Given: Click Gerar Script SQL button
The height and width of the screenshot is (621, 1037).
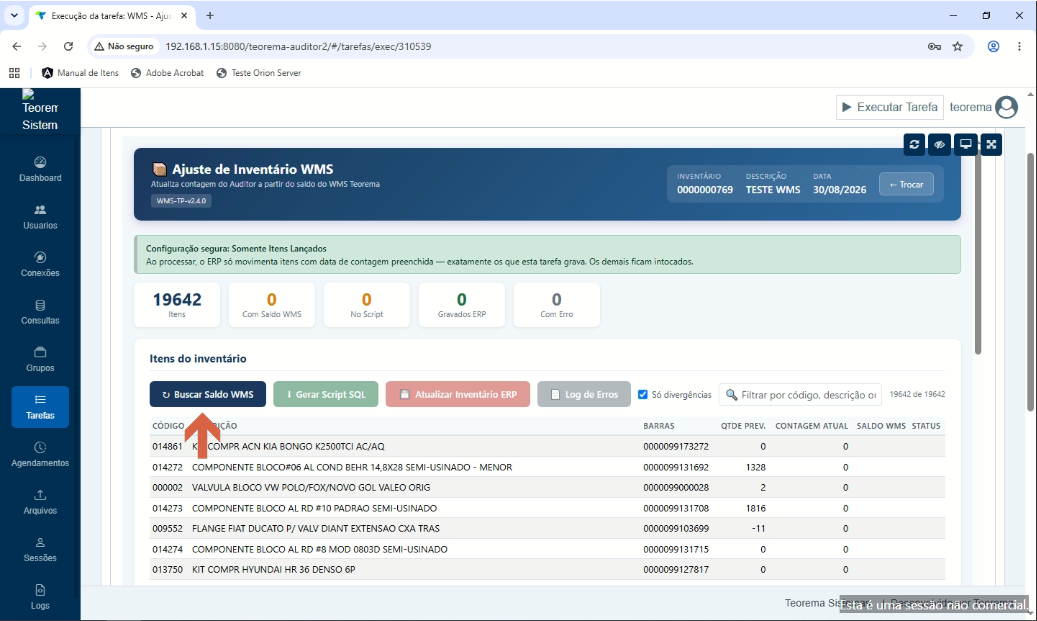Looking at the screenshot, I should click(325, 394).
